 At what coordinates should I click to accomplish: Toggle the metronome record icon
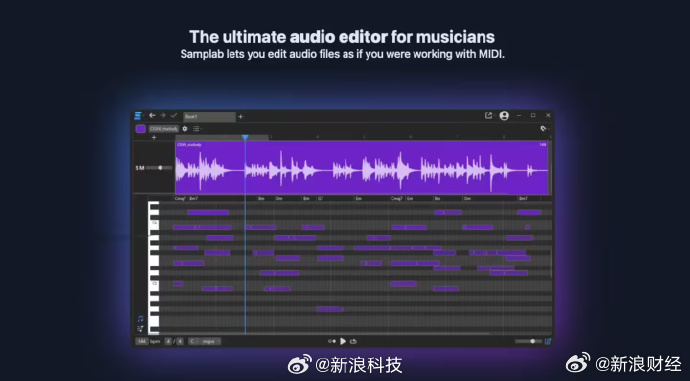[332, 341]
